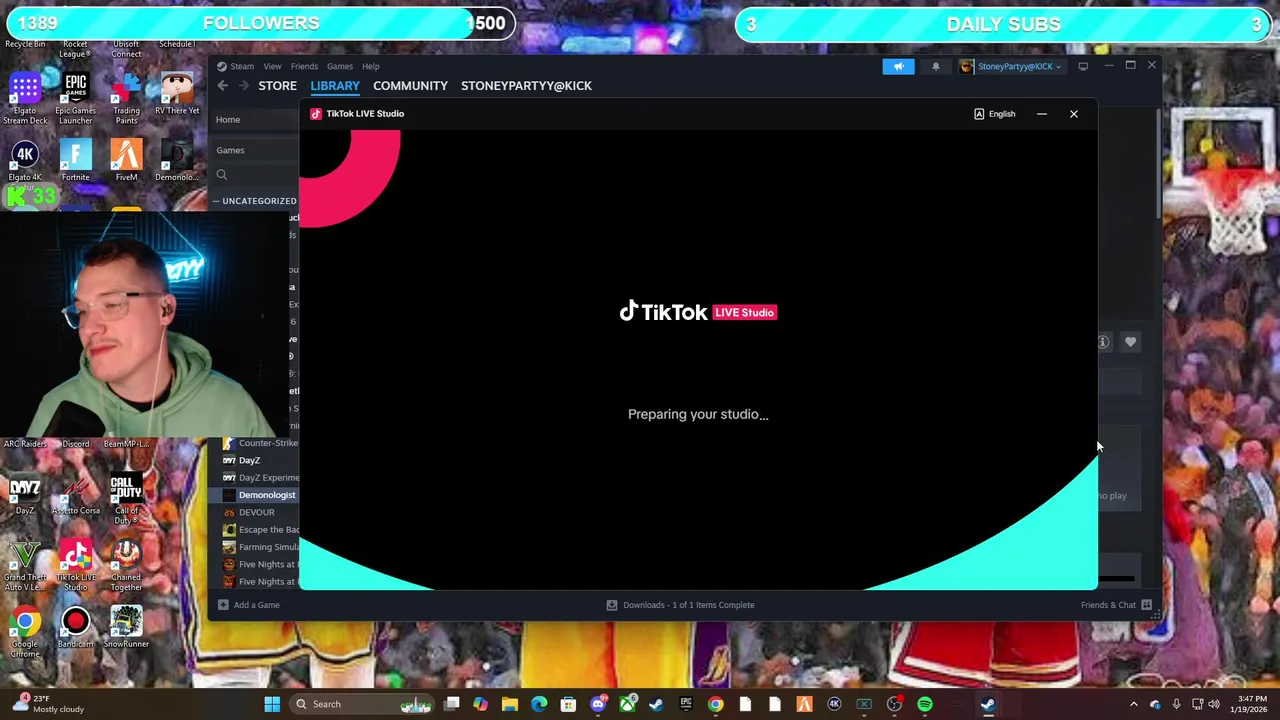Launch Bandicam desktop icon
Image resolution: width=1280 pixels, height=720 pixels.
(76, 628)
